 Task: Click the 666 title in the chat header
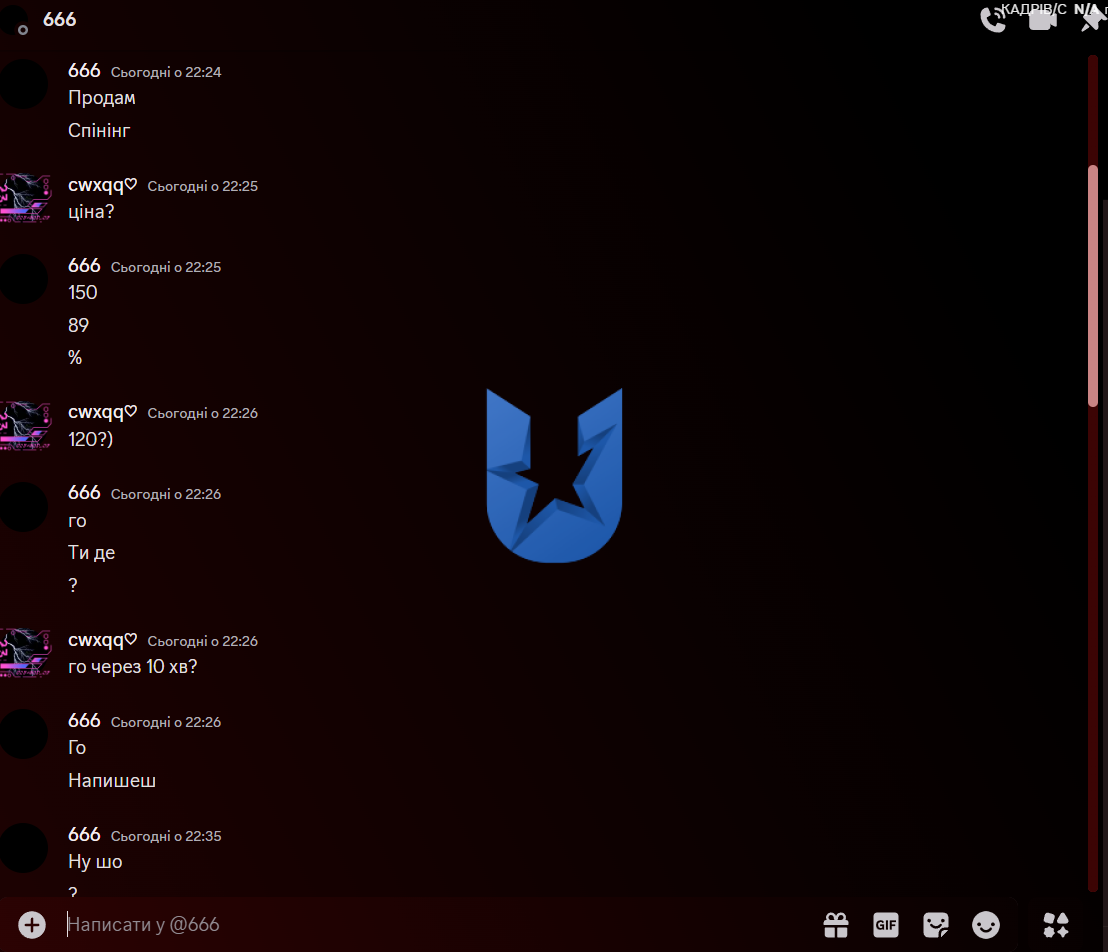pos(59,20)
